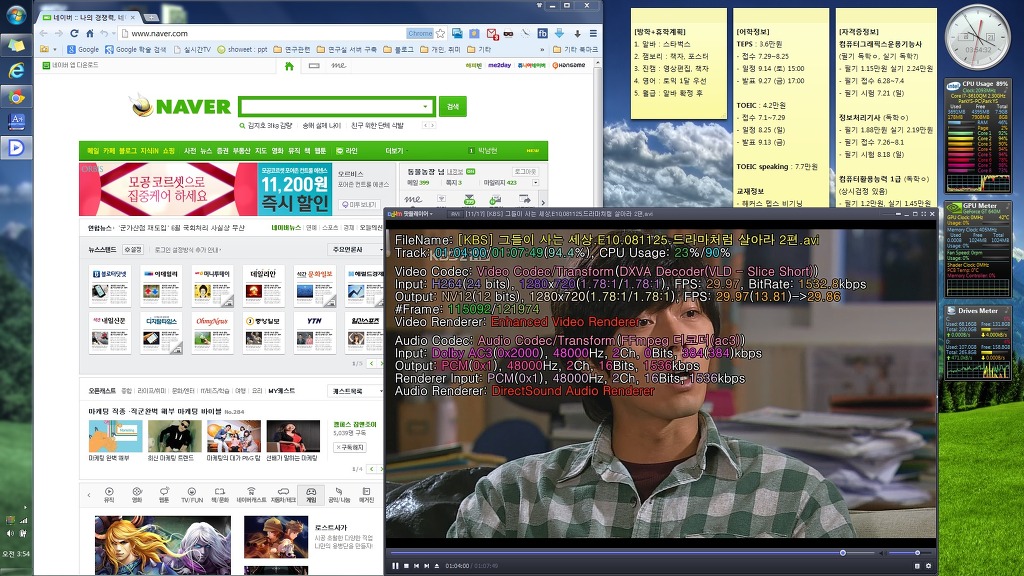Open 지도 in the Naver green menu
Viewport: 1024px width, 576px height.
(261, 151)
